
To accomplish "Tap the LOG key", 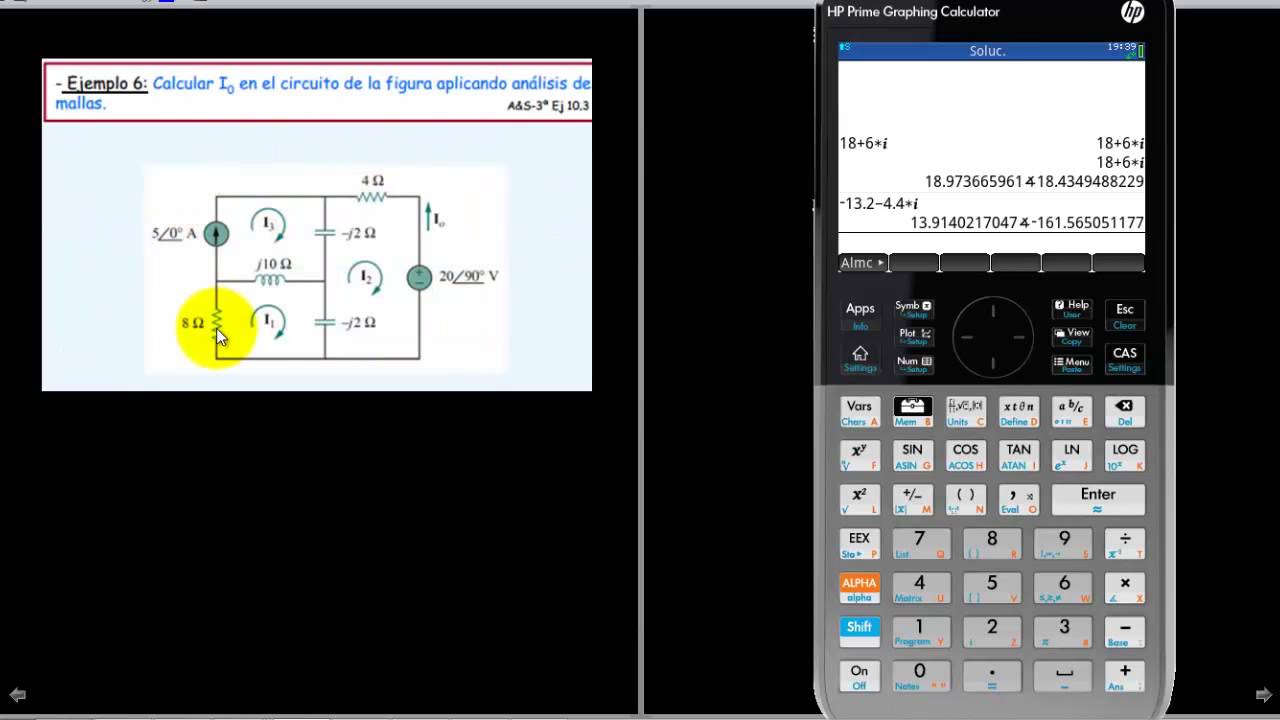I will pos(1124,456).
